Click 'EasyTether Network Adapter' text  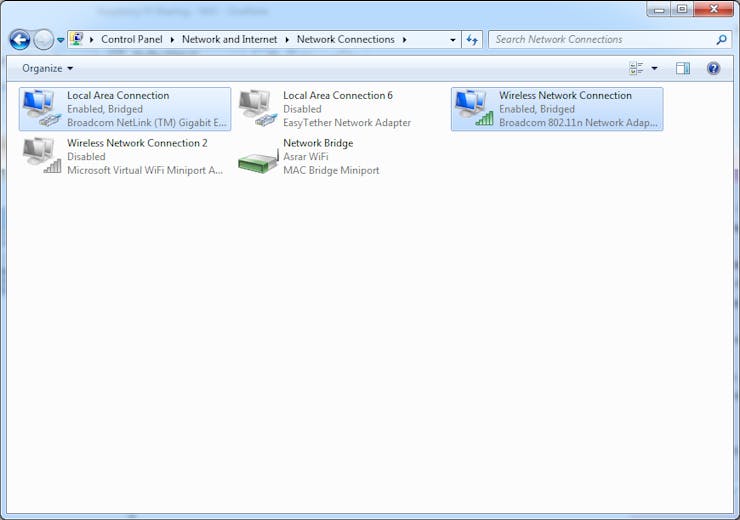347,123
